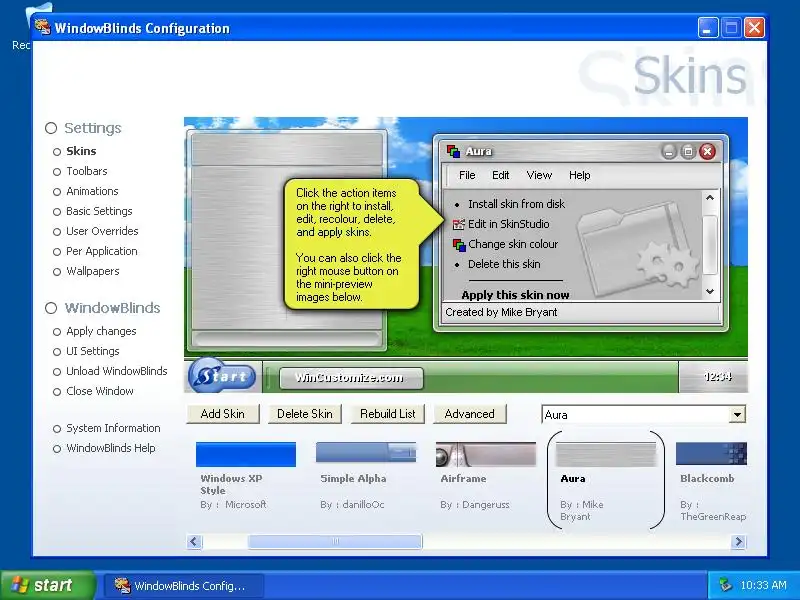800x600 pixels.
Task: Click the action list scroll-up arrow
Action: (710, 197)
